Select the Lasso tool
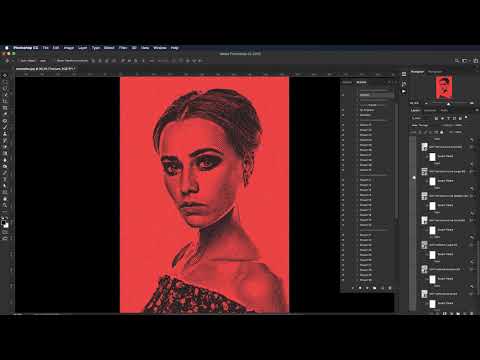Image resolution: width=480 pixels, height=360 pixels. pyautogui.click(x=5, y=89)
